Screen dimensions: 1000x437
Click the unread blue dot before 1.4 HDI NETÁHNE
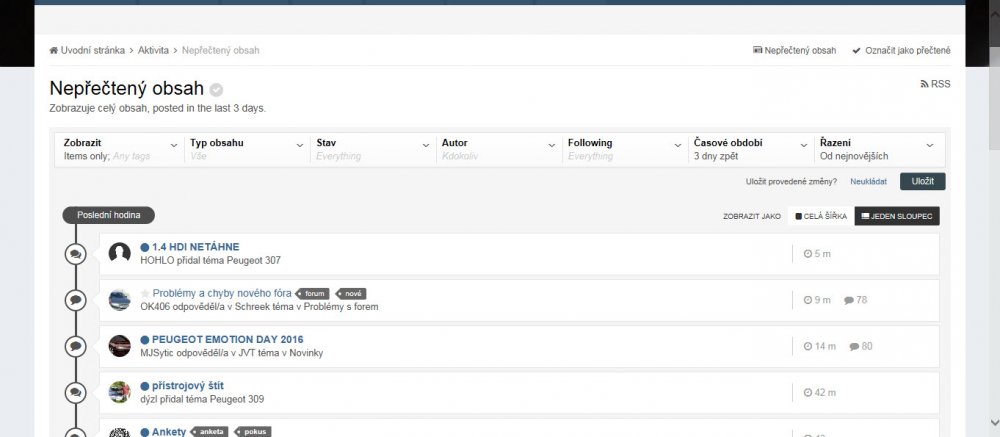click(x=145, y=248)
